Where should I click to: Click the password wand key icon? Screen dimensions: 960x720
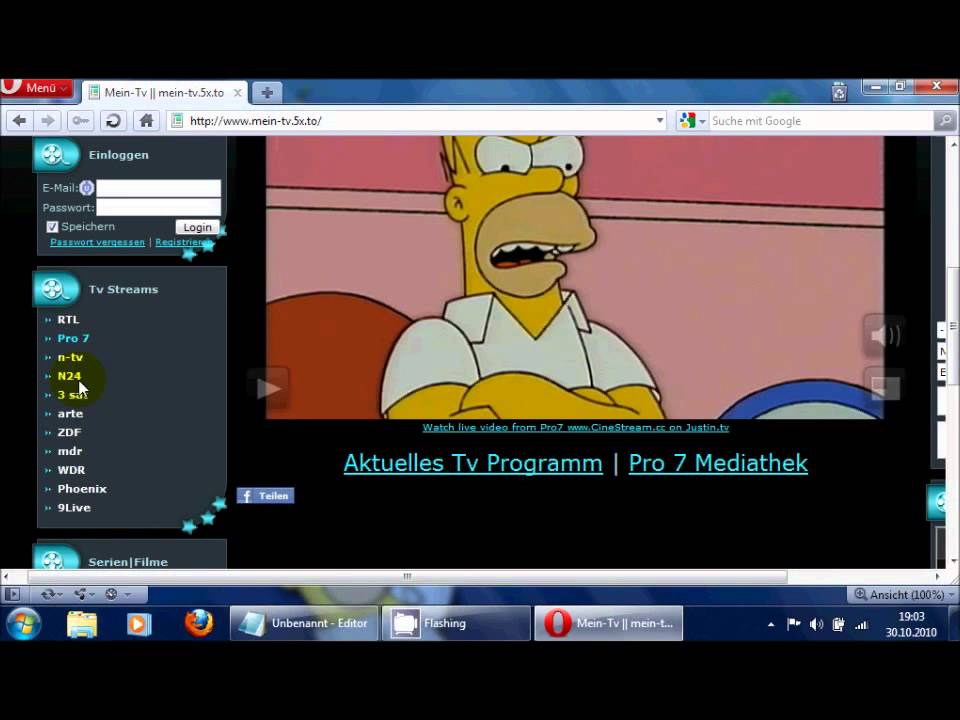[x=80, y=121]
